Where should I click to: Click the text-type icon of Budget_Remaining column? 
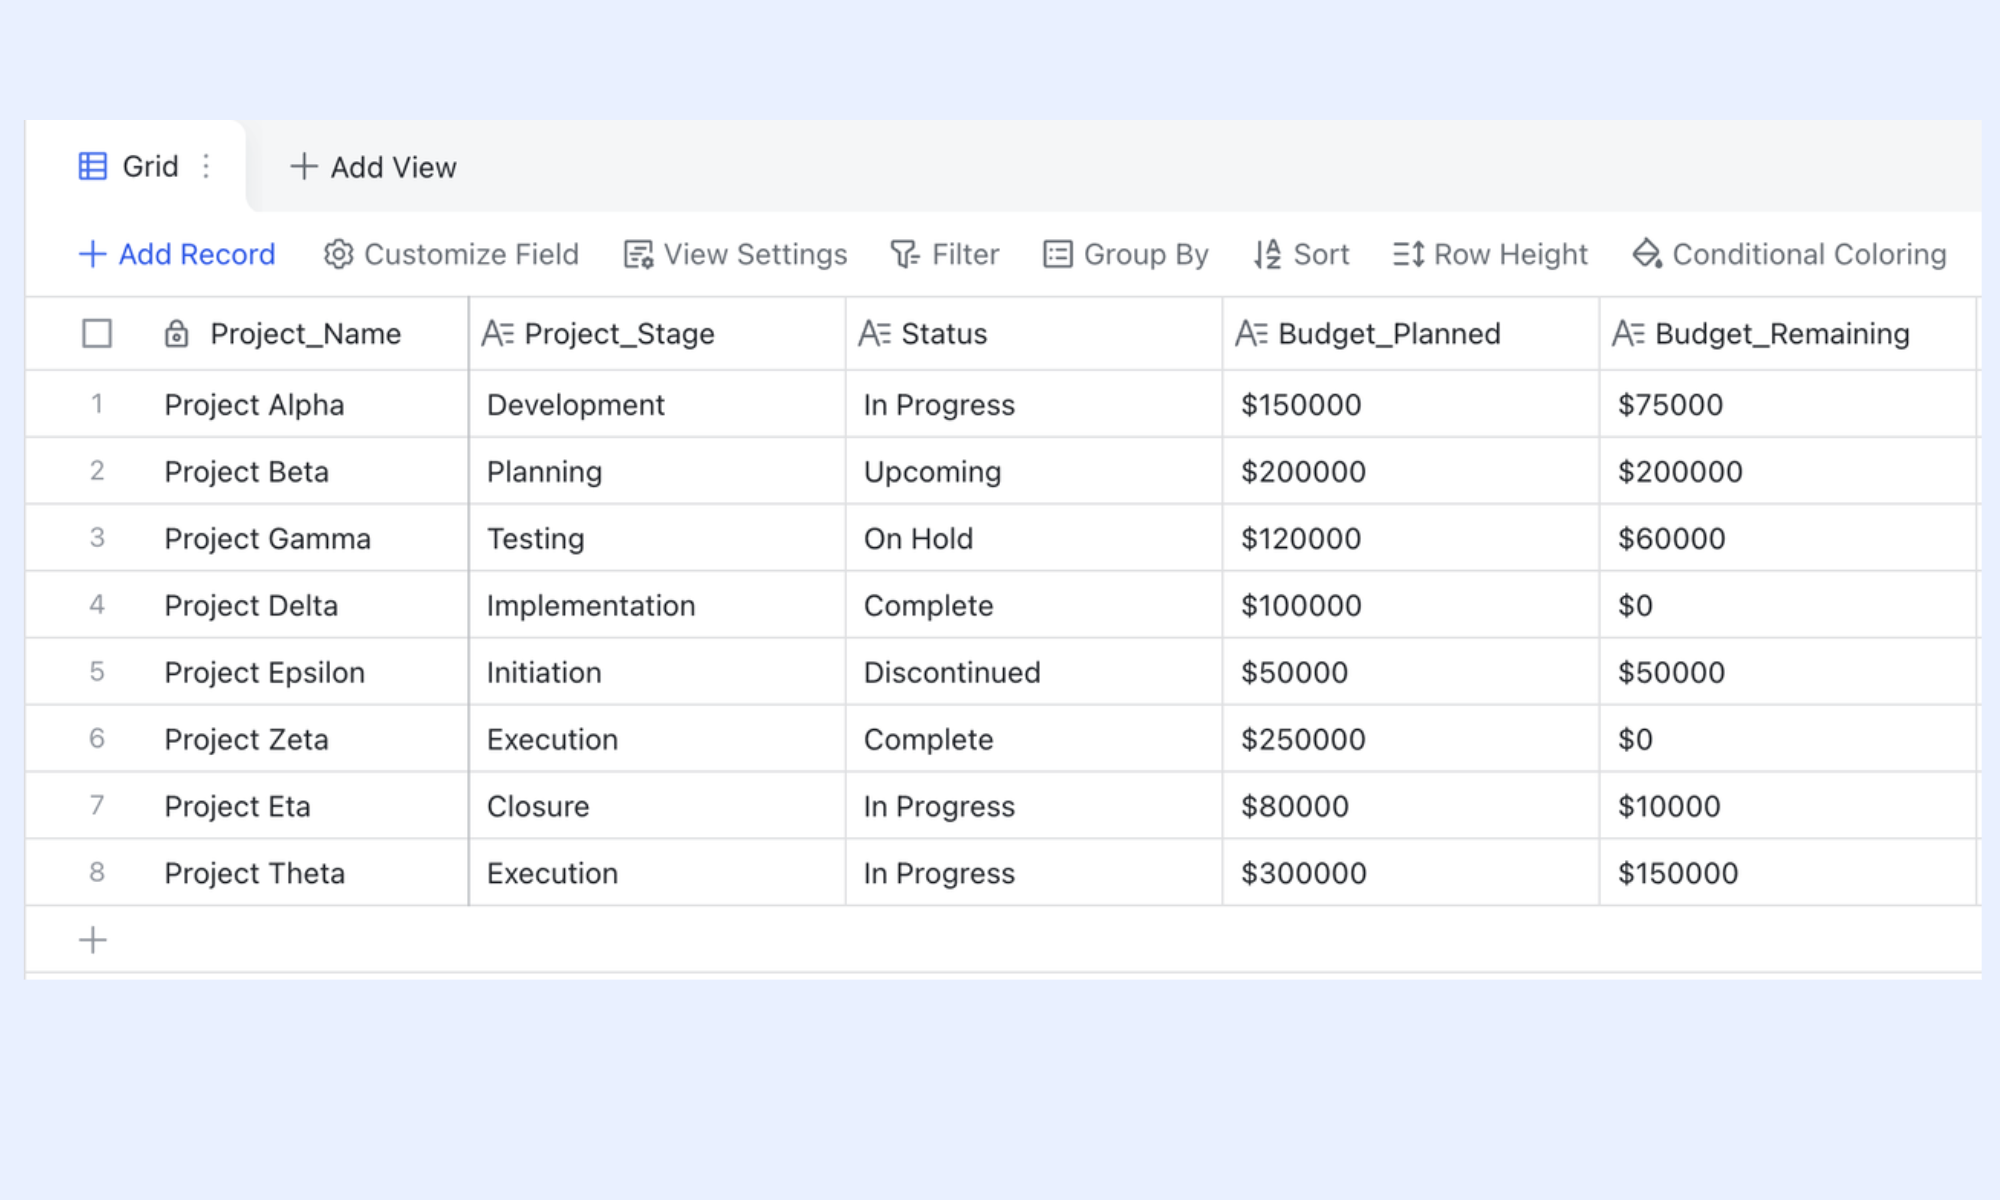1628,333
